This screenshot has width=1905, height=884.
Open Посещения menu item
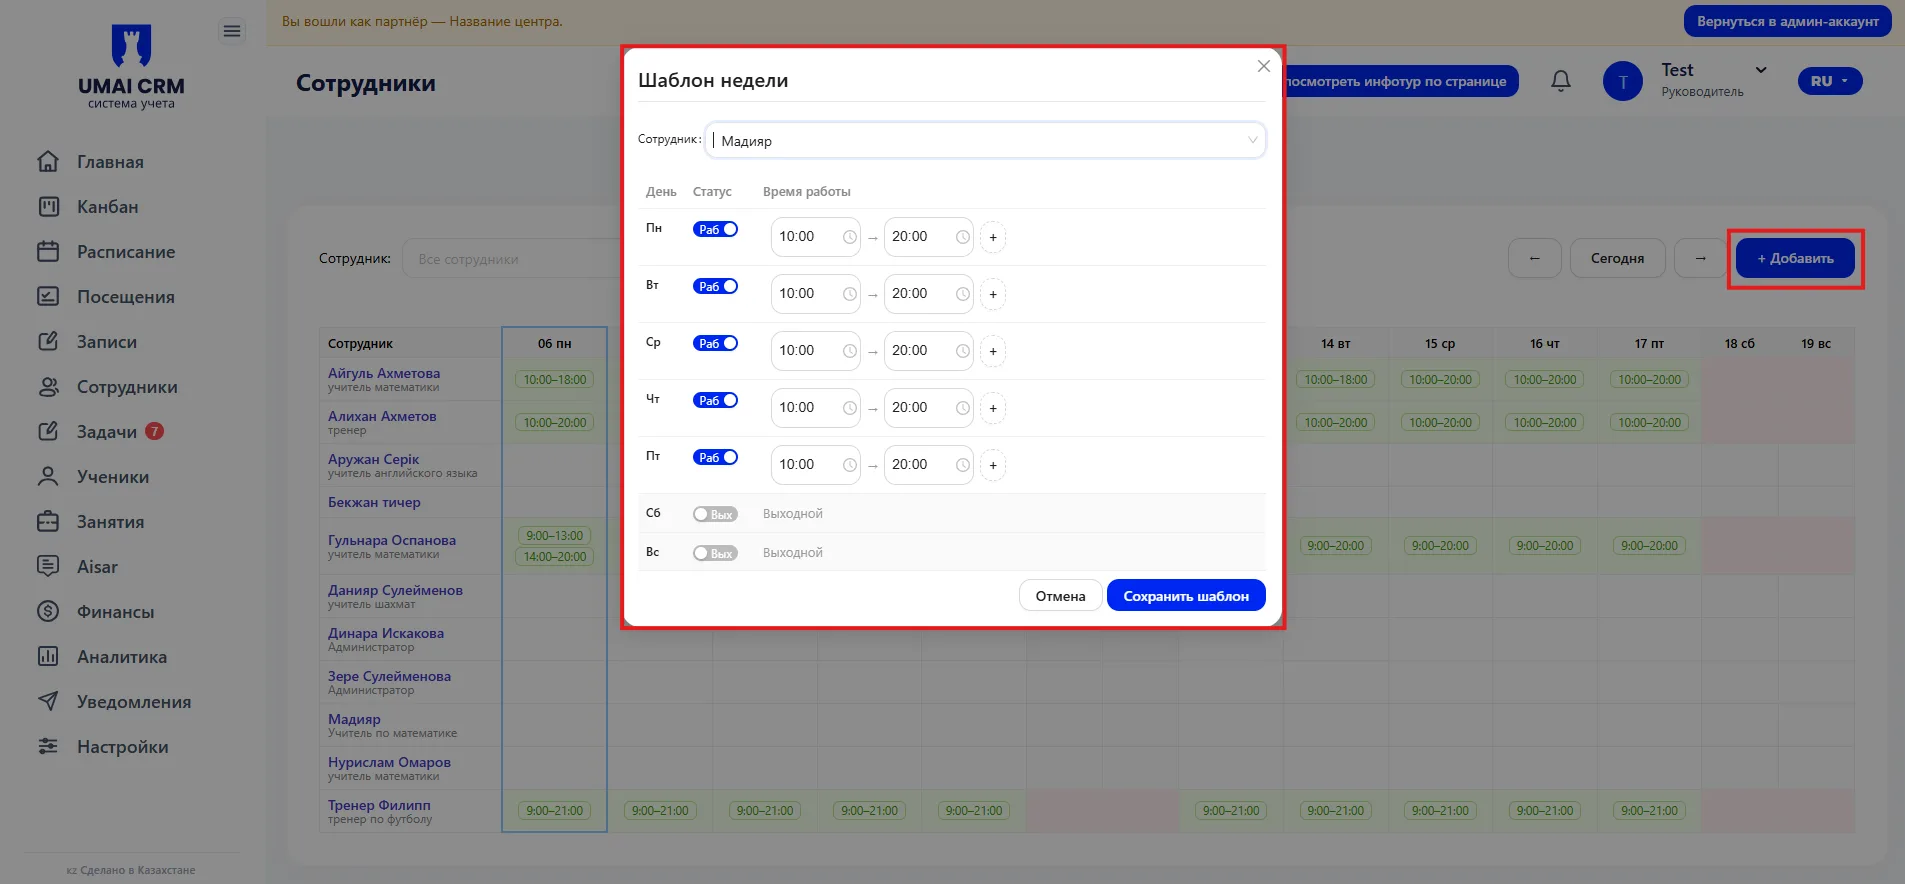pos(126,297)
